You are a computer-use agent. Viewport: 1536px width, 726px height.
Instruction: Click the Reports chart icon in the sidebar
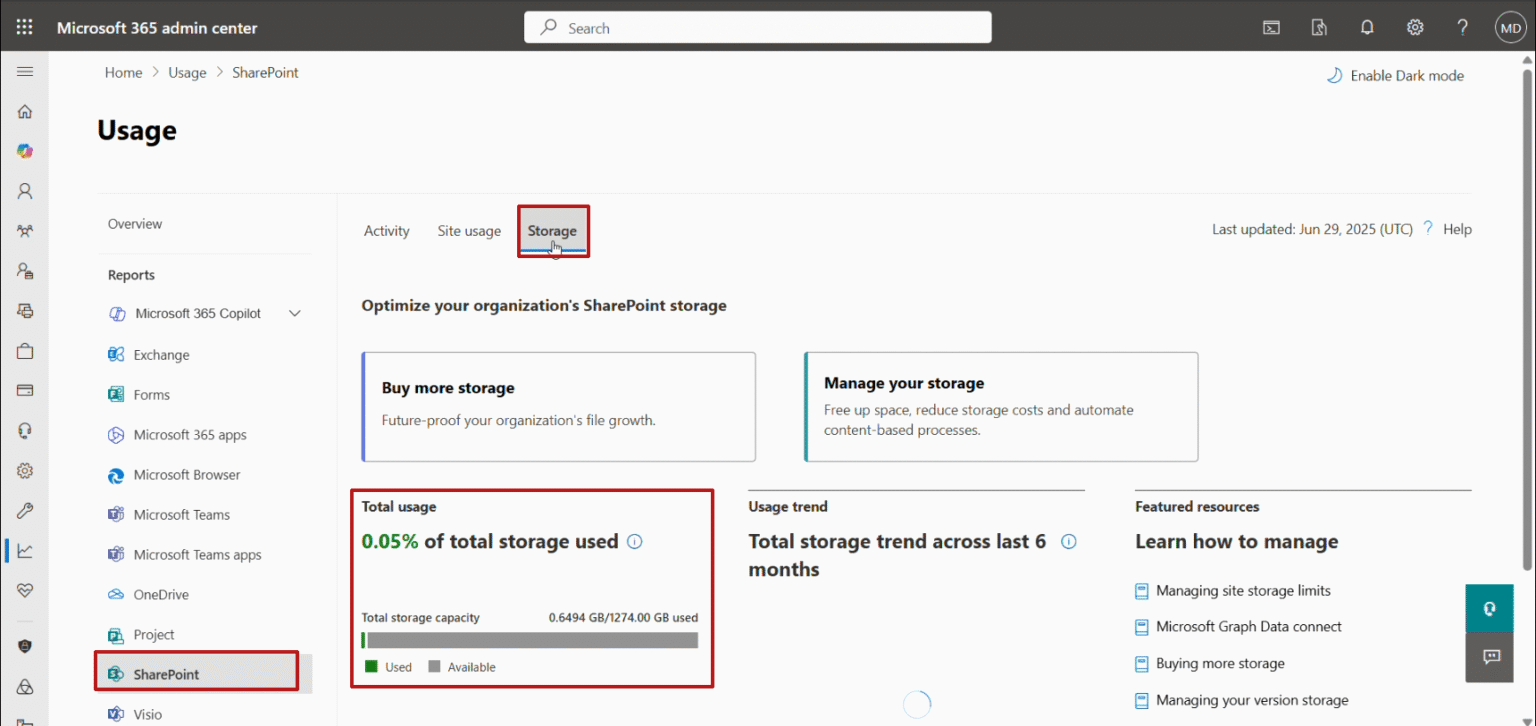pyautogui.click(x=24, y=551)
